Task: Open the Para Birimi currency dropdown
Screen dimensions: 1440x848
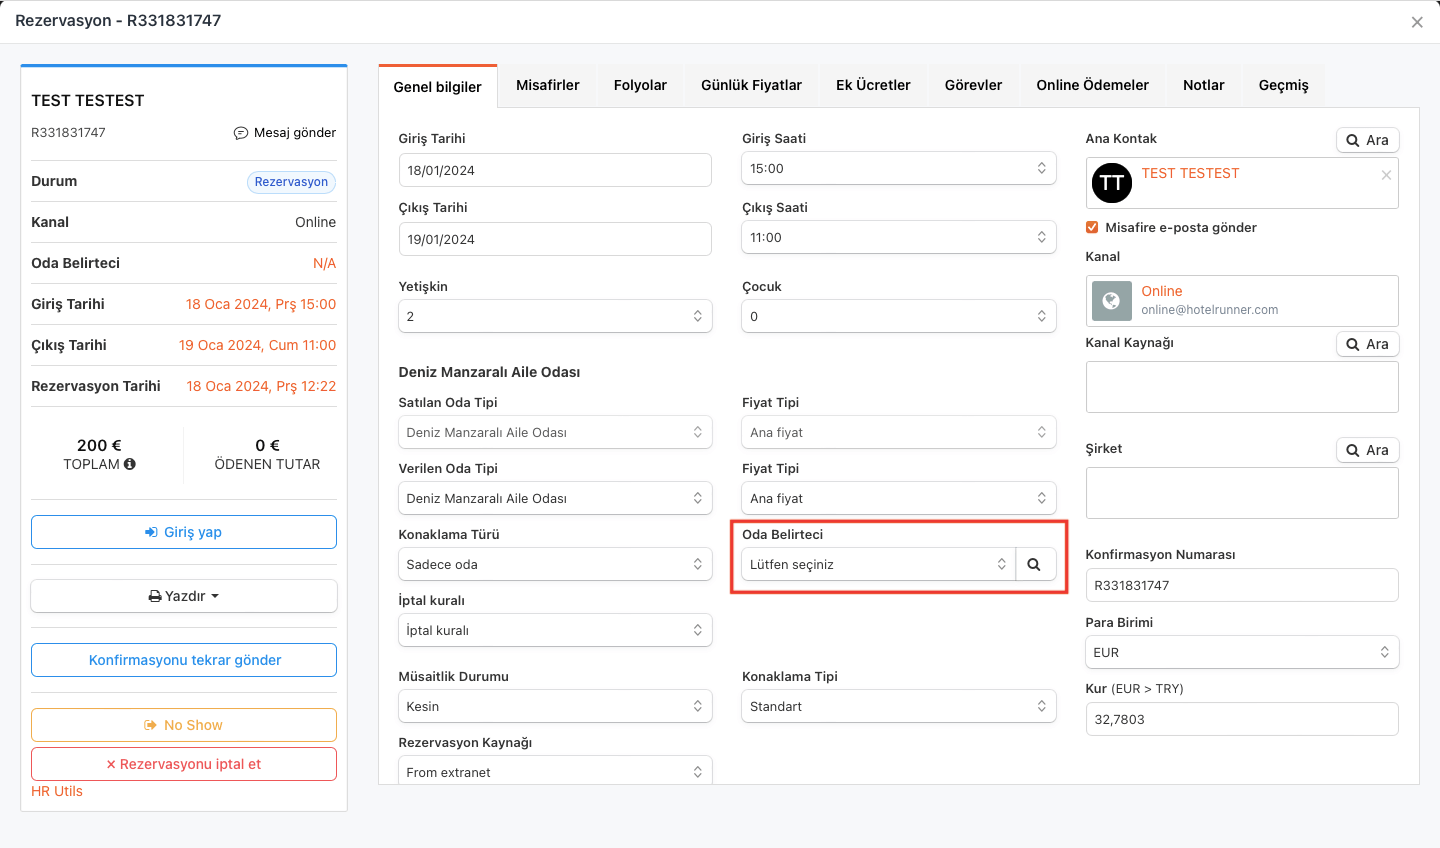Action: pos(1241,652)
